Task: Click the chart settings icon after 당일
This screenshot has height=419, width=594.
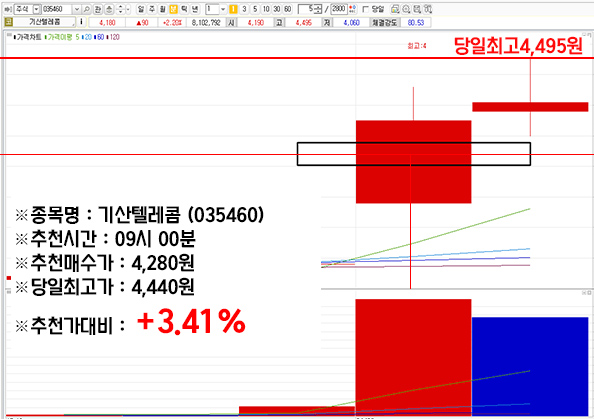Action: 395,9
